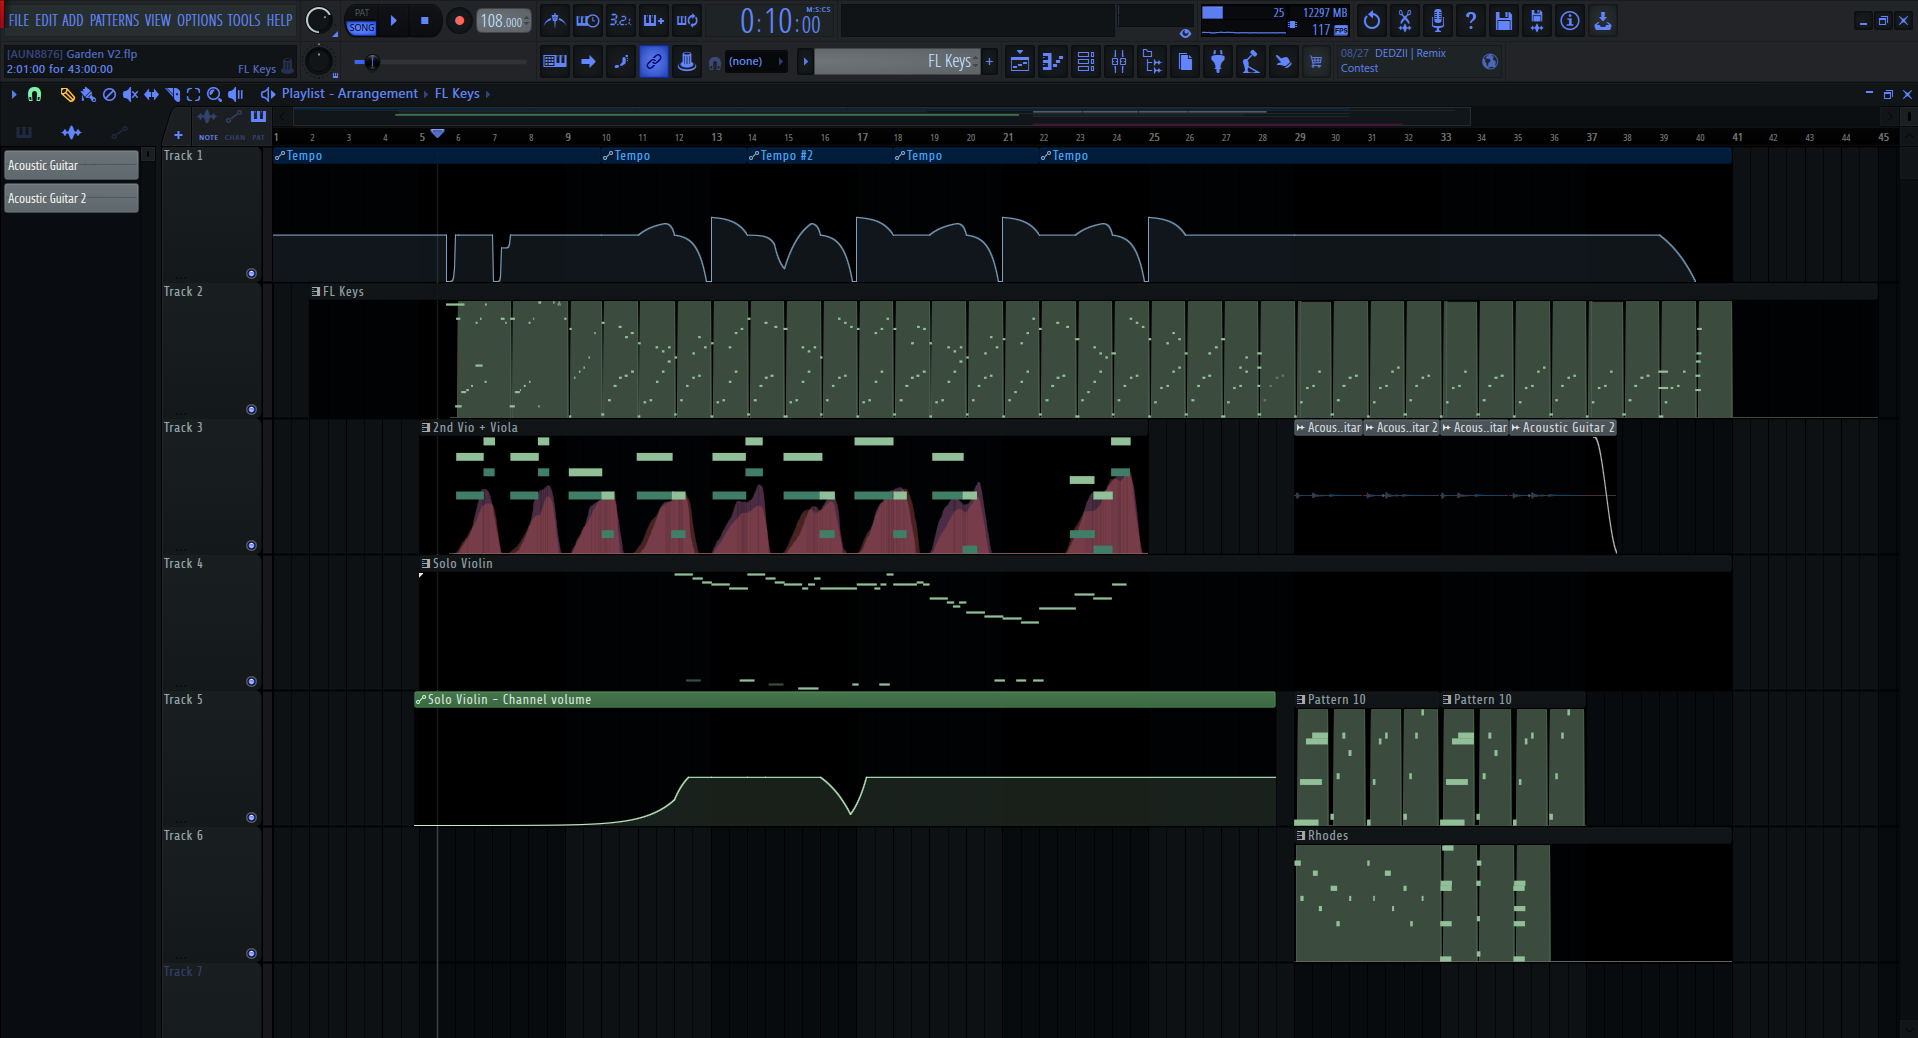This screenshot has width=1918, height=1038.
Task: Select the Playback speaker tool in playlist
Action: [x=235, y=94]
